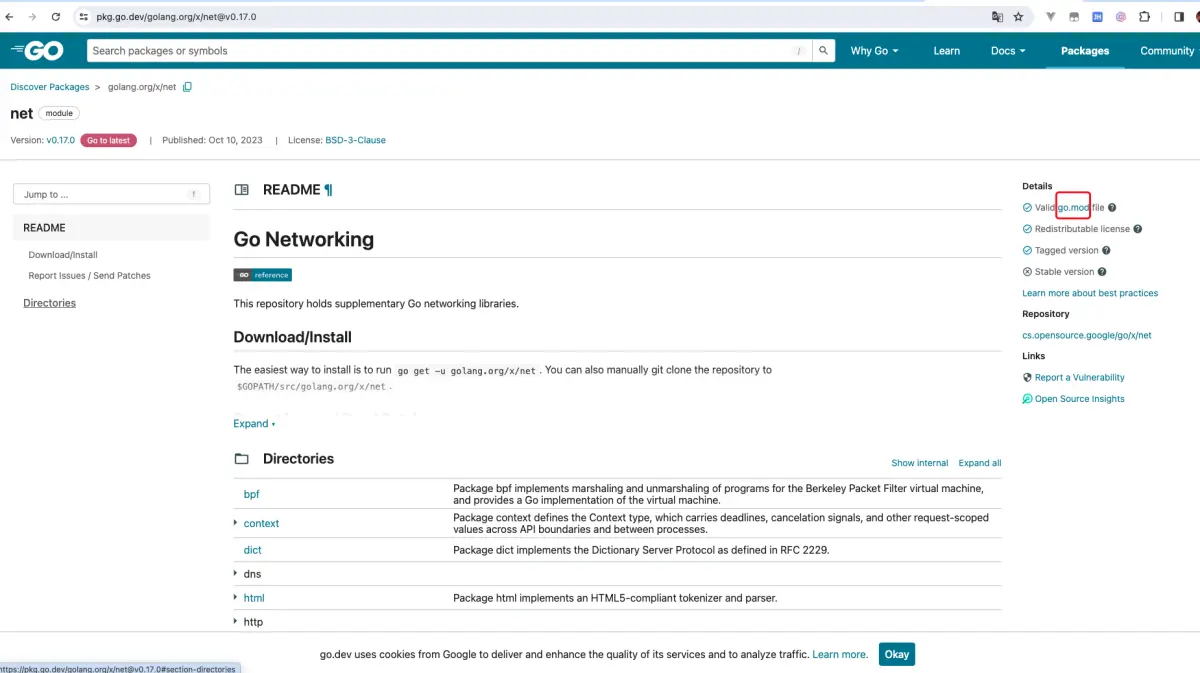Click the Open Source Insights icon
This screenshot has width=1200, height=673.
pyautogui.click(x=1027, y=399)
